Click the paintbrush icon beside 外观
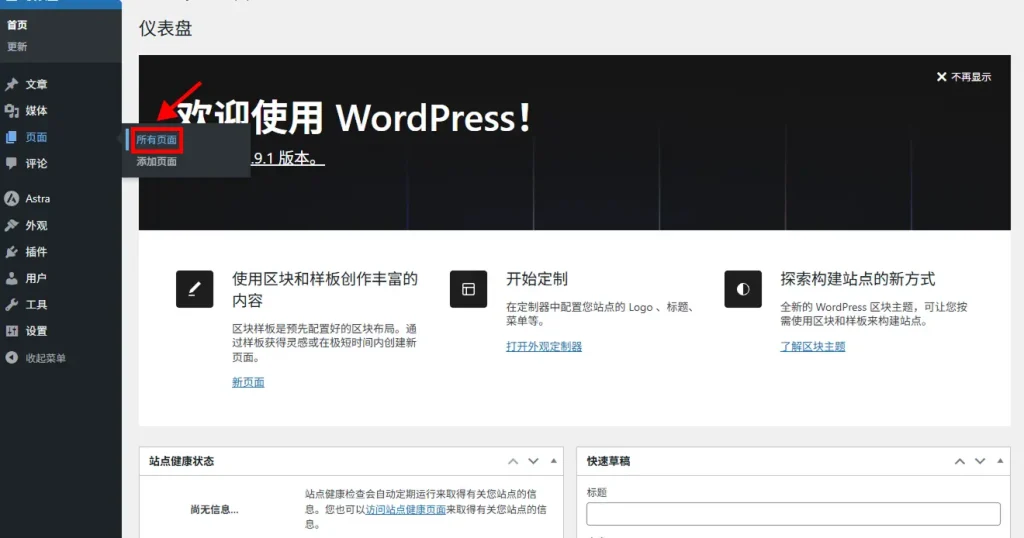This screenshot has height=538, width=1024. [12, 225]
